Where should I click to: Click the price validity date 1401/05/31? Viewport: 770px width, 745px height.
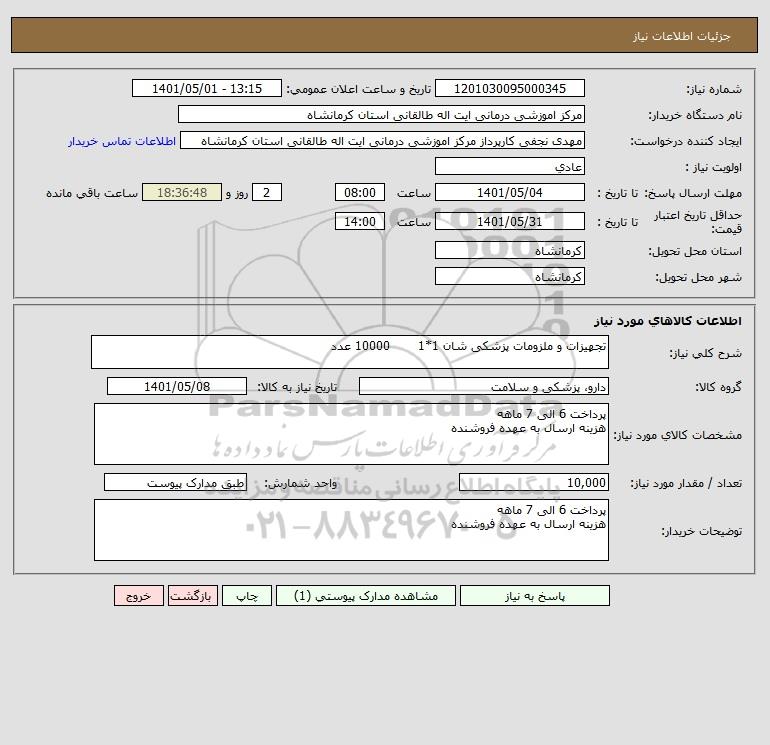coord(510,221)
